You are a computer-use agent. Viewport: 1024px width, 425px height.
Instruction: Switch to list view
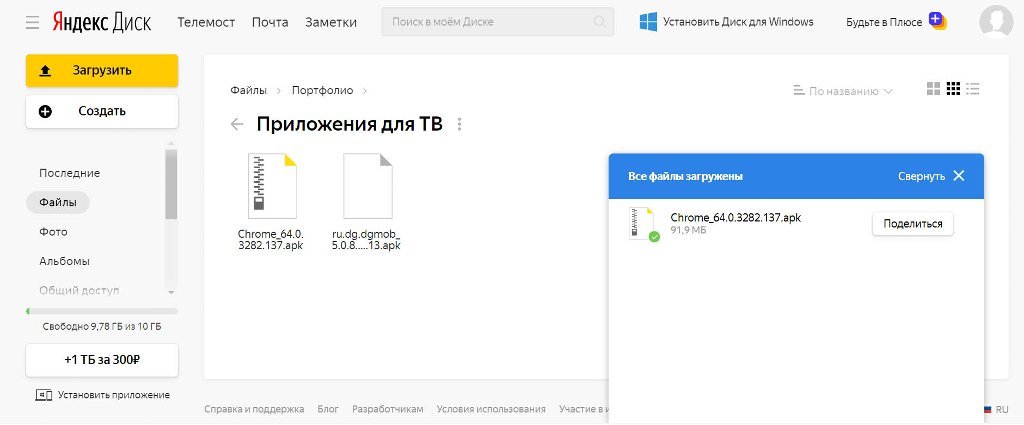[x=973, y=89]
